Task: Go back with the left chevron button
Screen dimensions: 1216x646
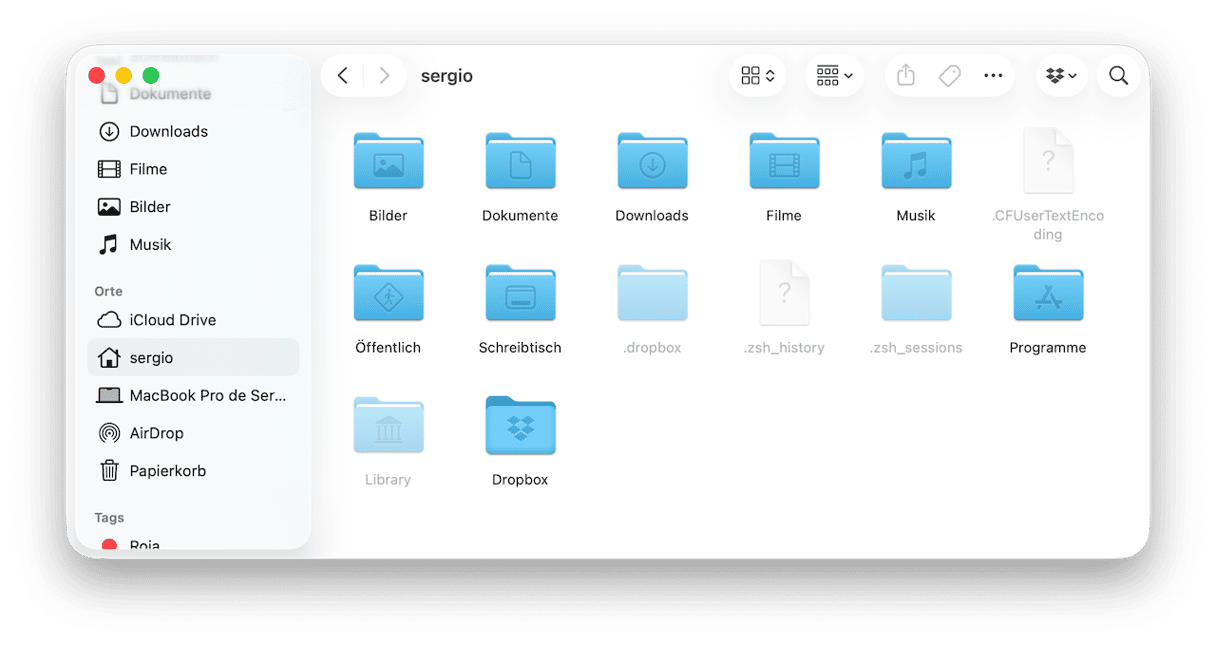Action: click(343, 76)
